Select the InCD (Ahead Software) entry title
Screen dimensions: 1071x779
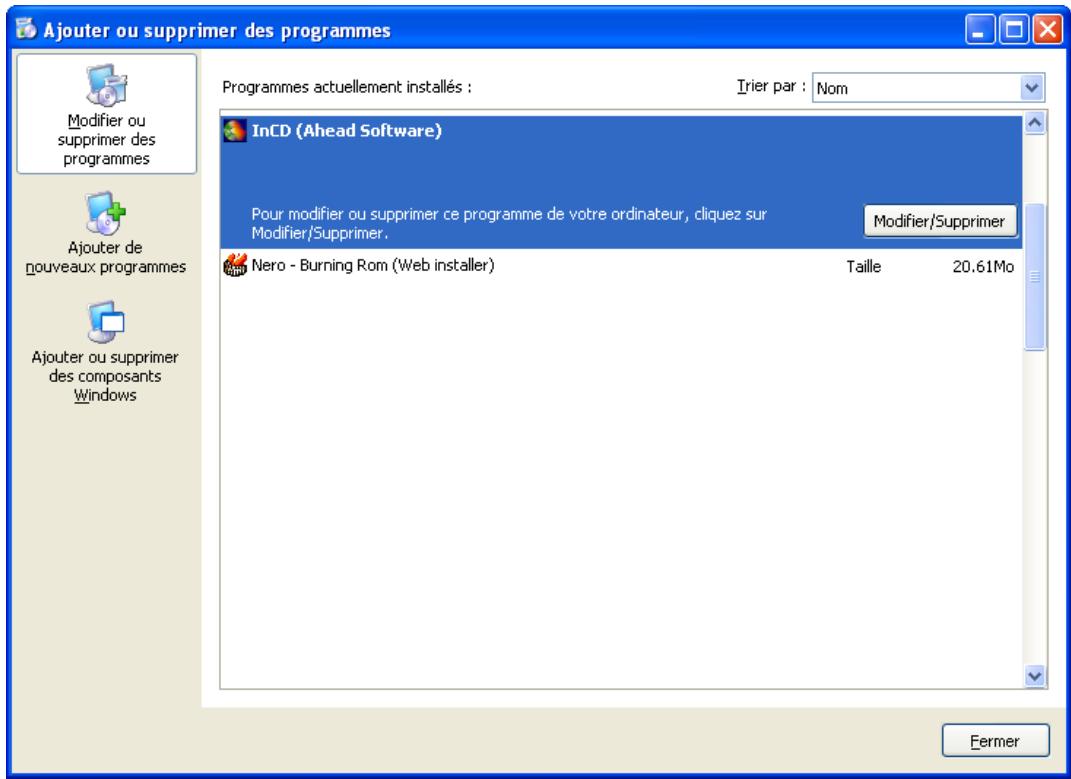coord(346,131)
